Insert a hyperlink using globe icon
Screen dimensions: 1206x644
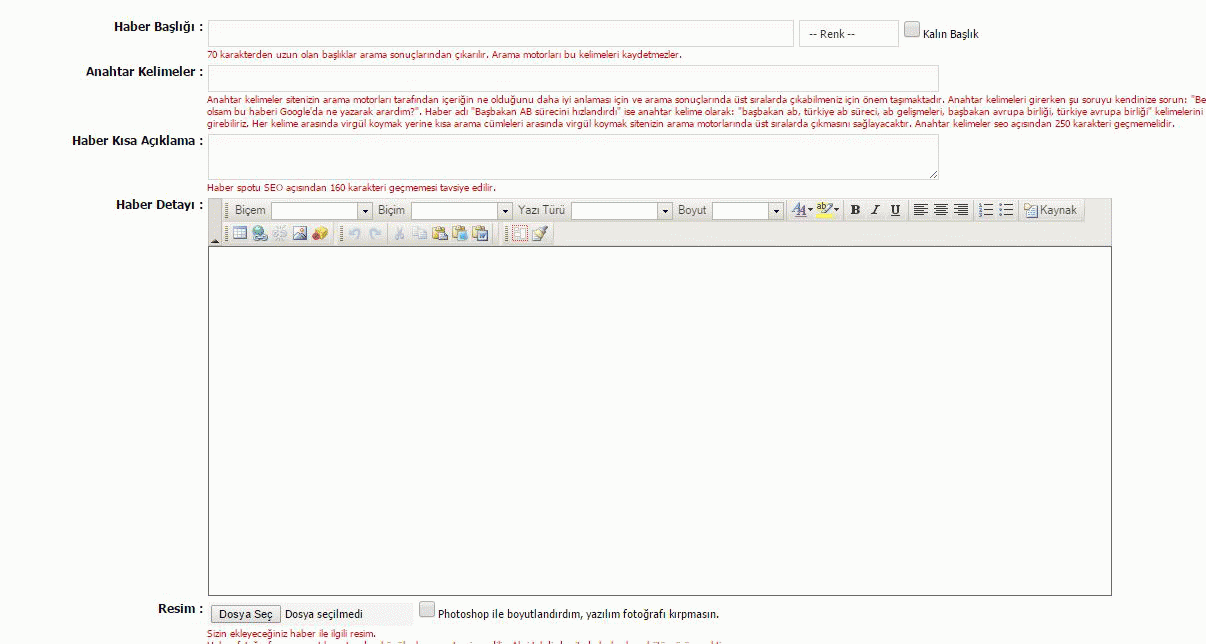[260, 233]
